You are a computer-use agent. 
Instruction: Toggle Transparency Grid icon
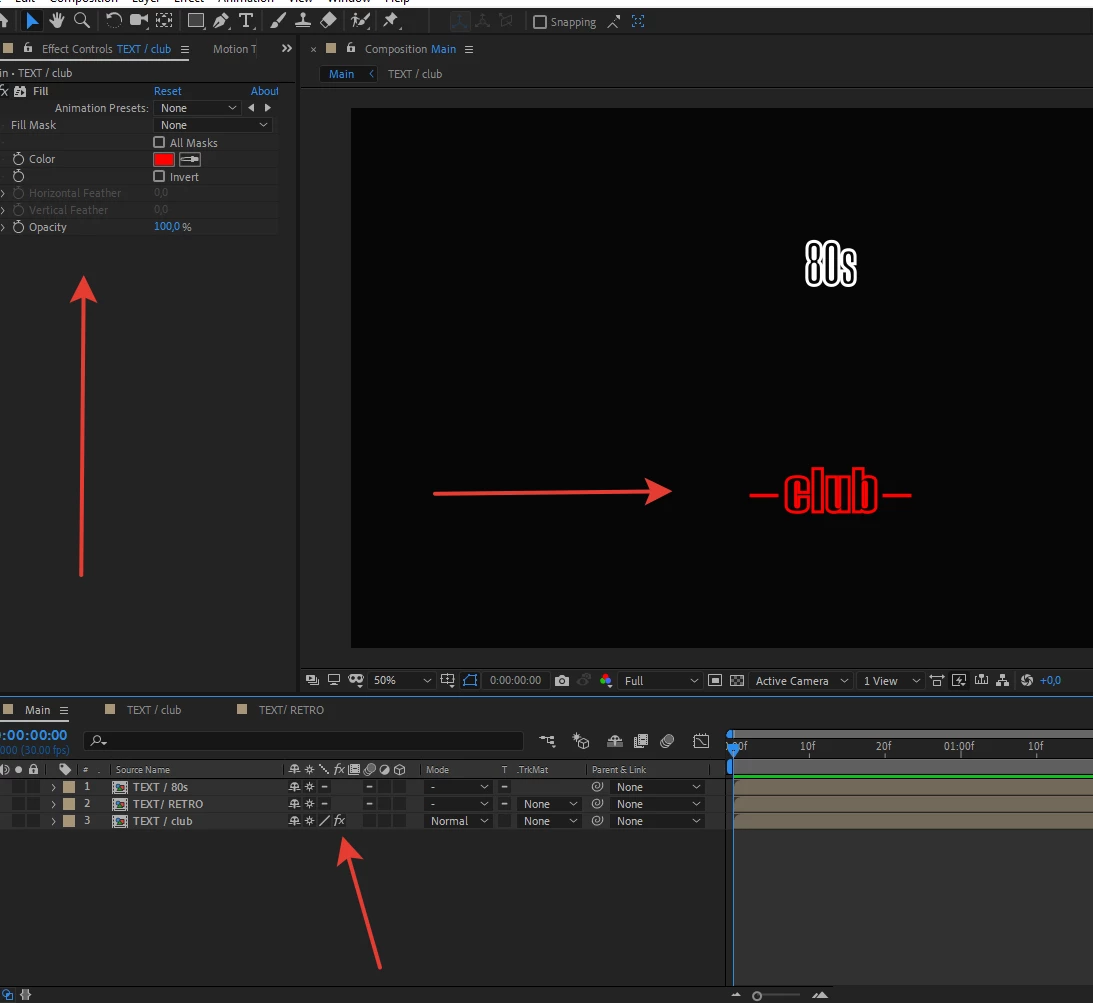pos(737,680)
